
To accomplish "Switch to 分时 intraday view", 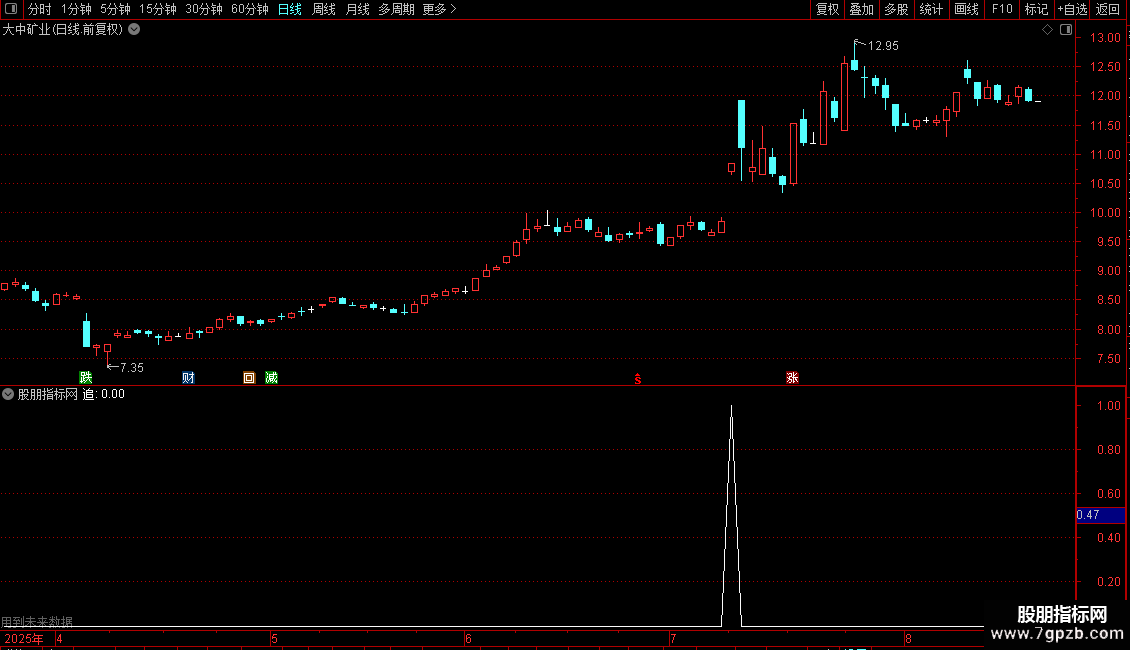I will tap(40, 9).
